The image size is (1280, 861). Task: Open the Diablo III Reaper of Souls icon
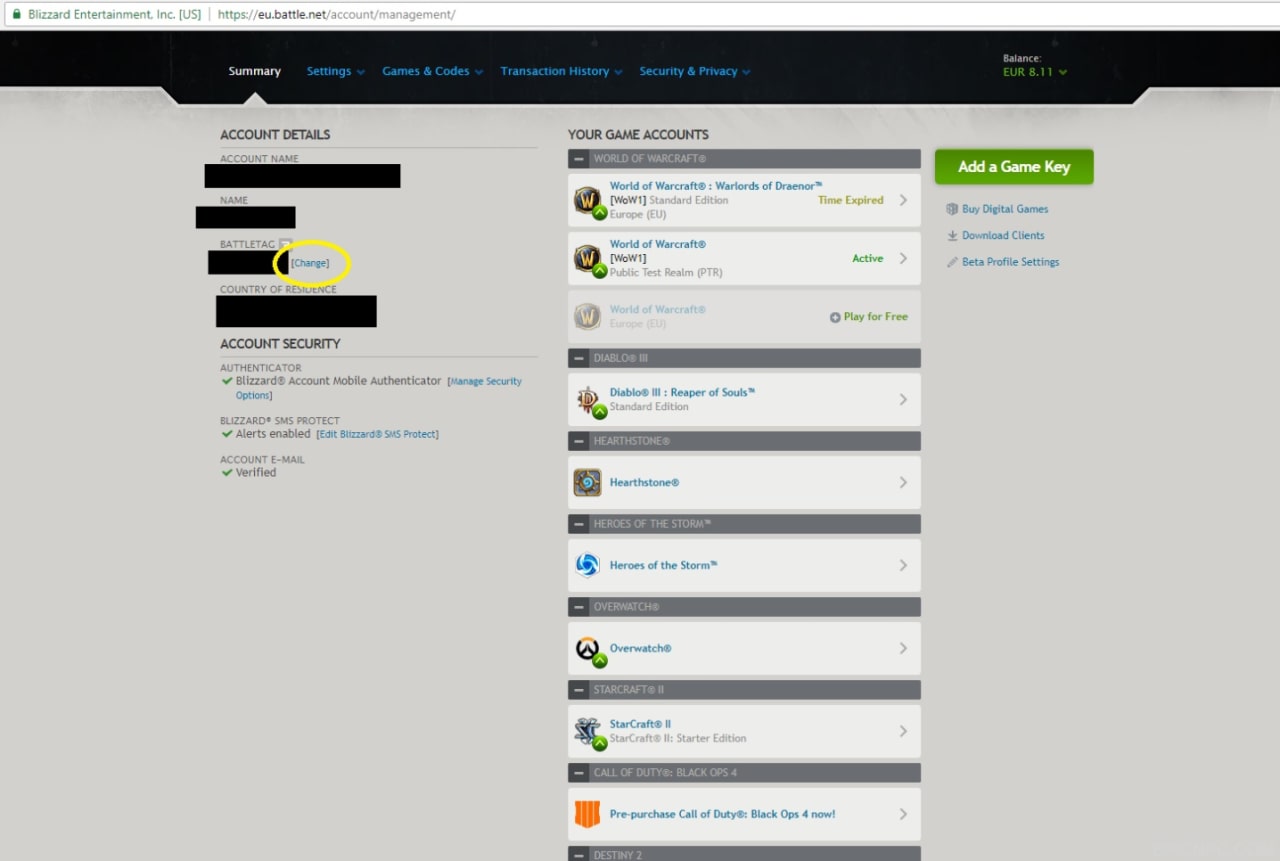click(588, 400)
